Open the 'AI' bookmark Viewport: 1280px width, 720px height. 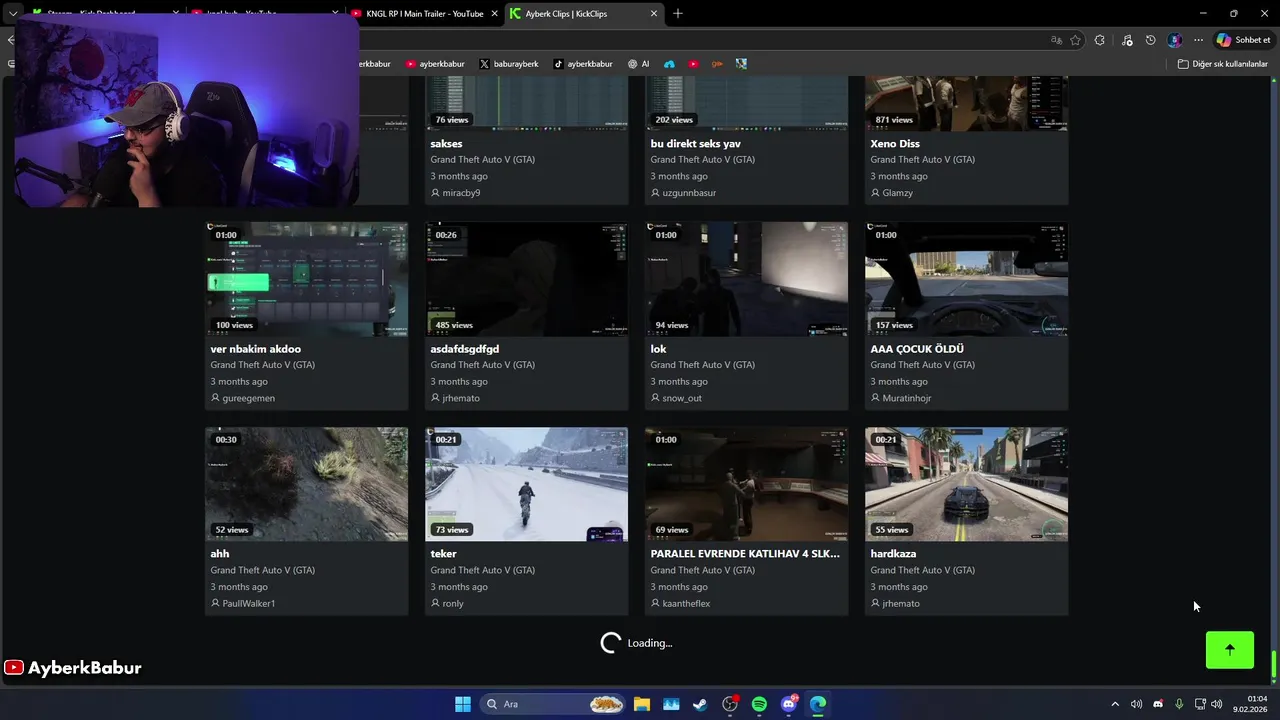pos(638,64)
